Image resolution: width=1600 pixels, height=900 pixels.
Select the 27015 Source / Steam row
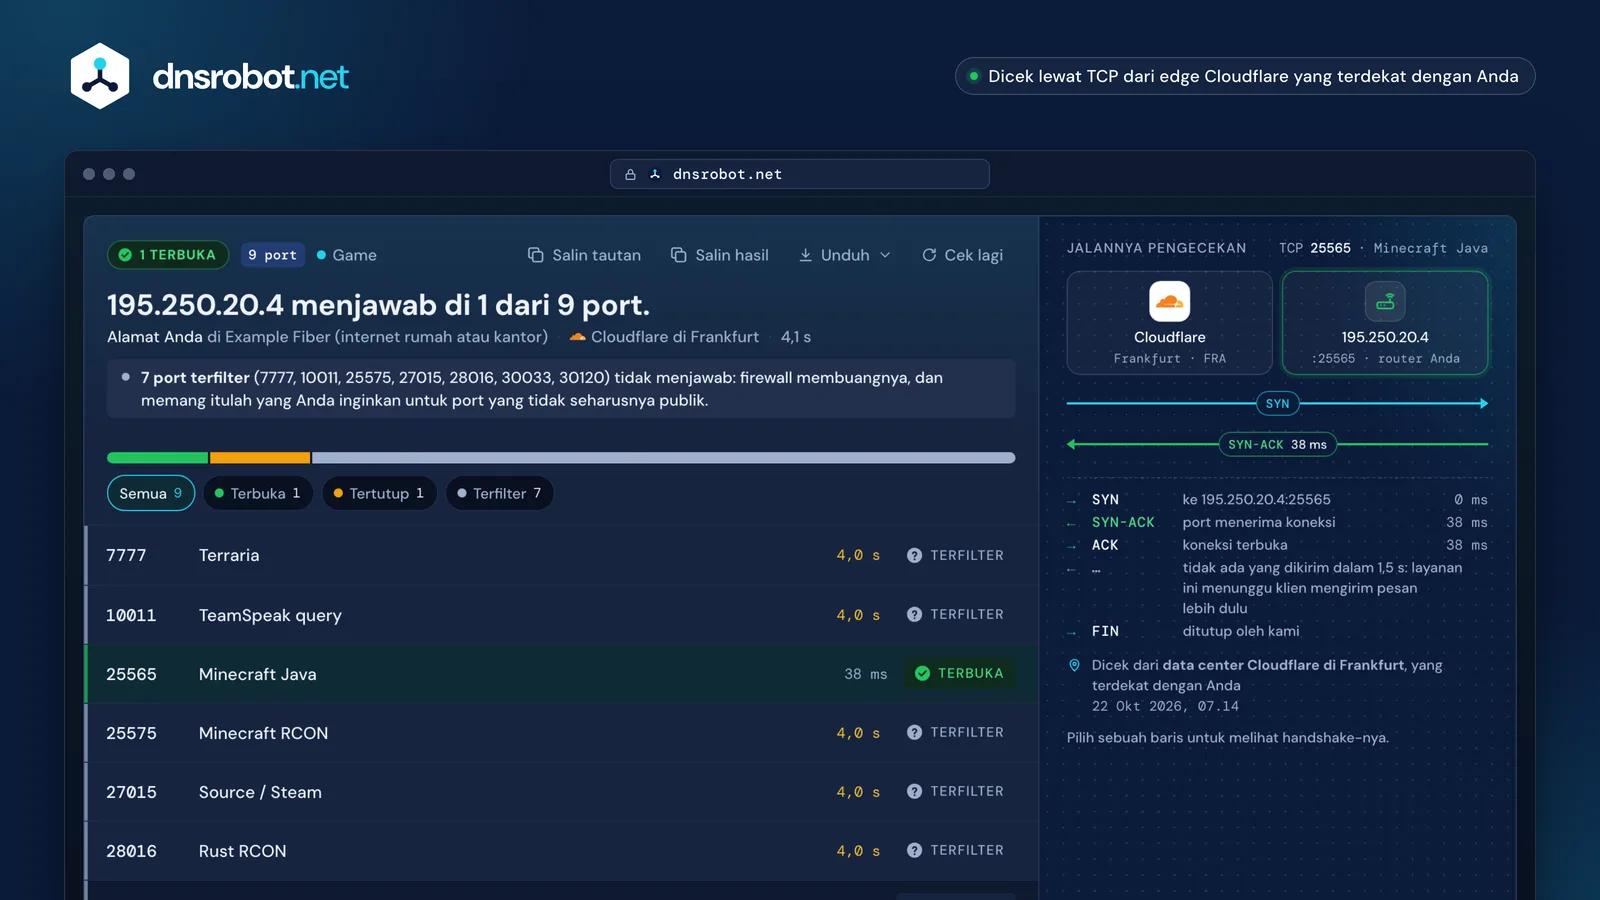561,792
